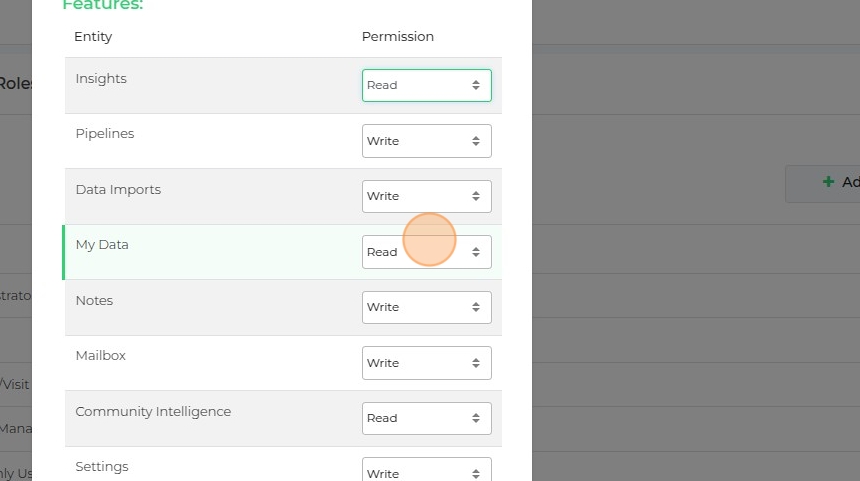
Task: Open the Pipelines permission dropdown
Action: click(426, 141)
